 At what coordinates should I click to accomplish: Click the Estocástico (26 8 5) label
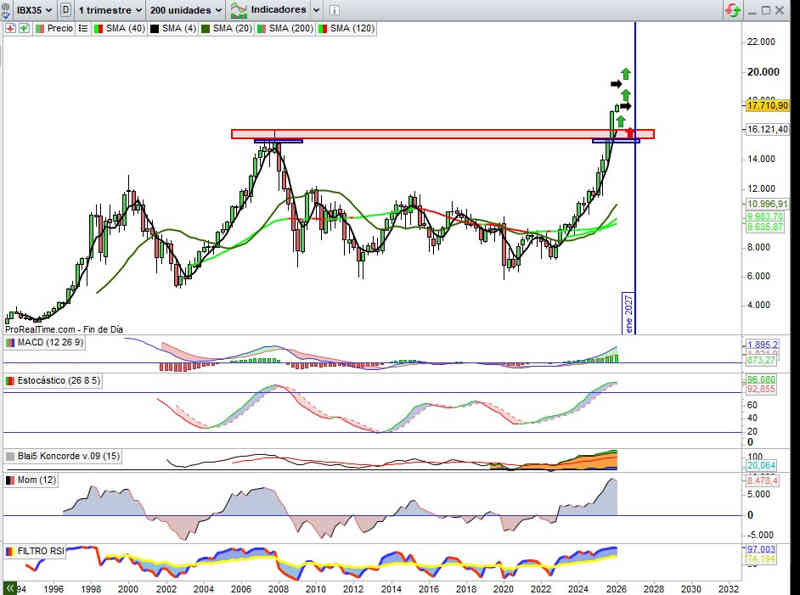click(62, 382)
